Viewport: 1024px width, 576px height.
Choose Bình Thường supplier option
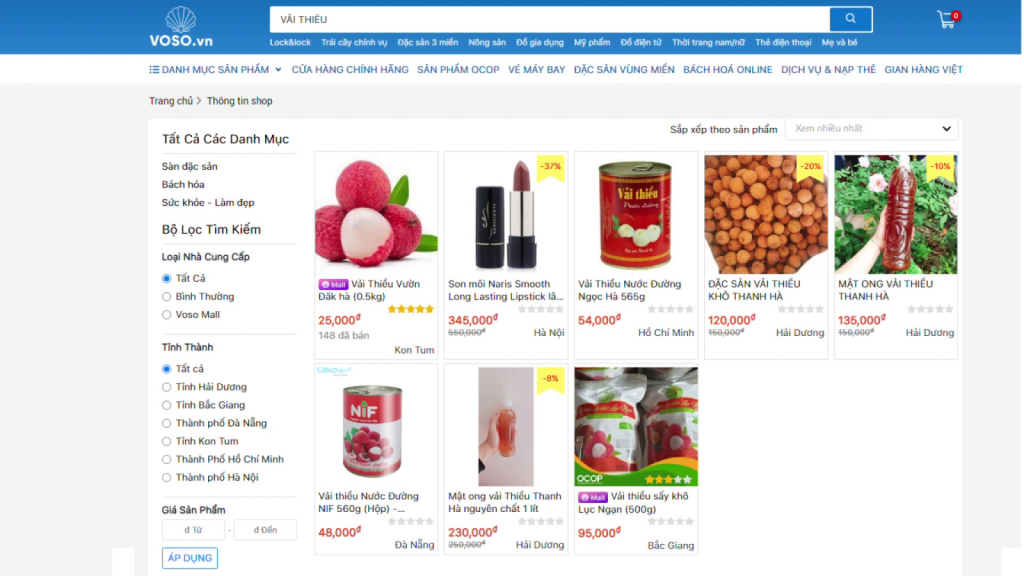tap(167, 296)
